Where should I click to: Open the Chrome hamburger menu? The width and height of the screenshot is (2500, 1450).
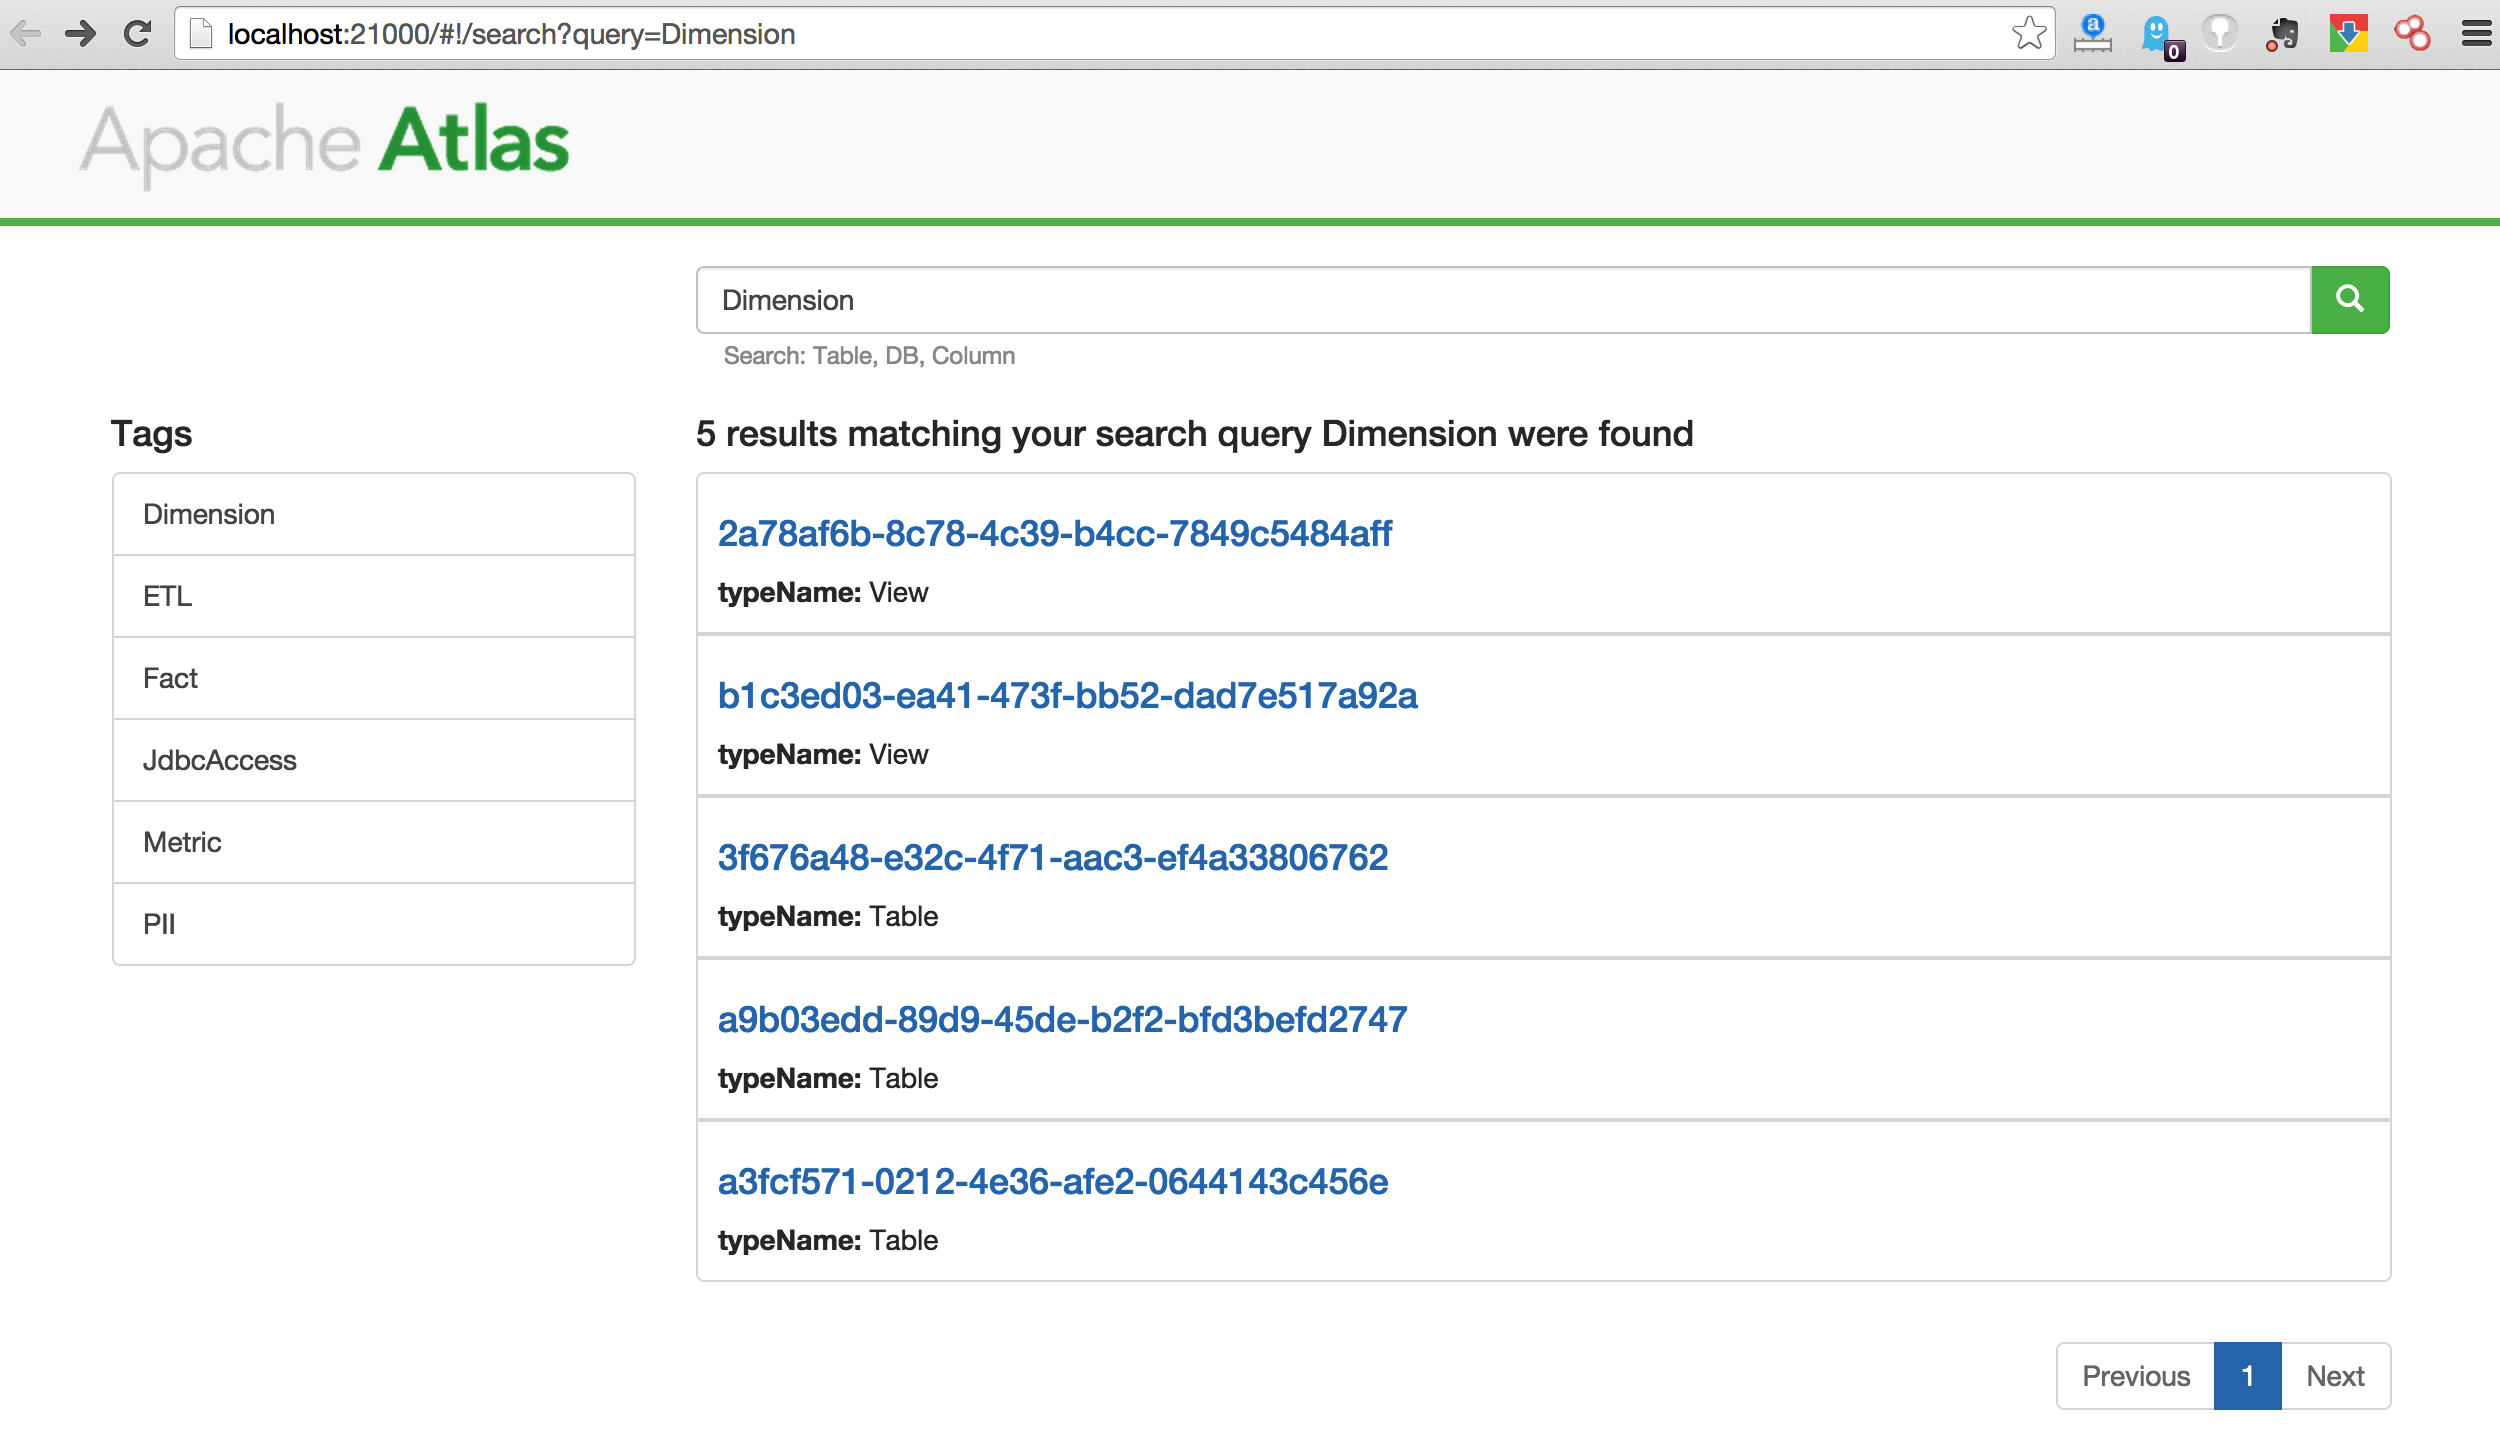tap(2476, 34)
